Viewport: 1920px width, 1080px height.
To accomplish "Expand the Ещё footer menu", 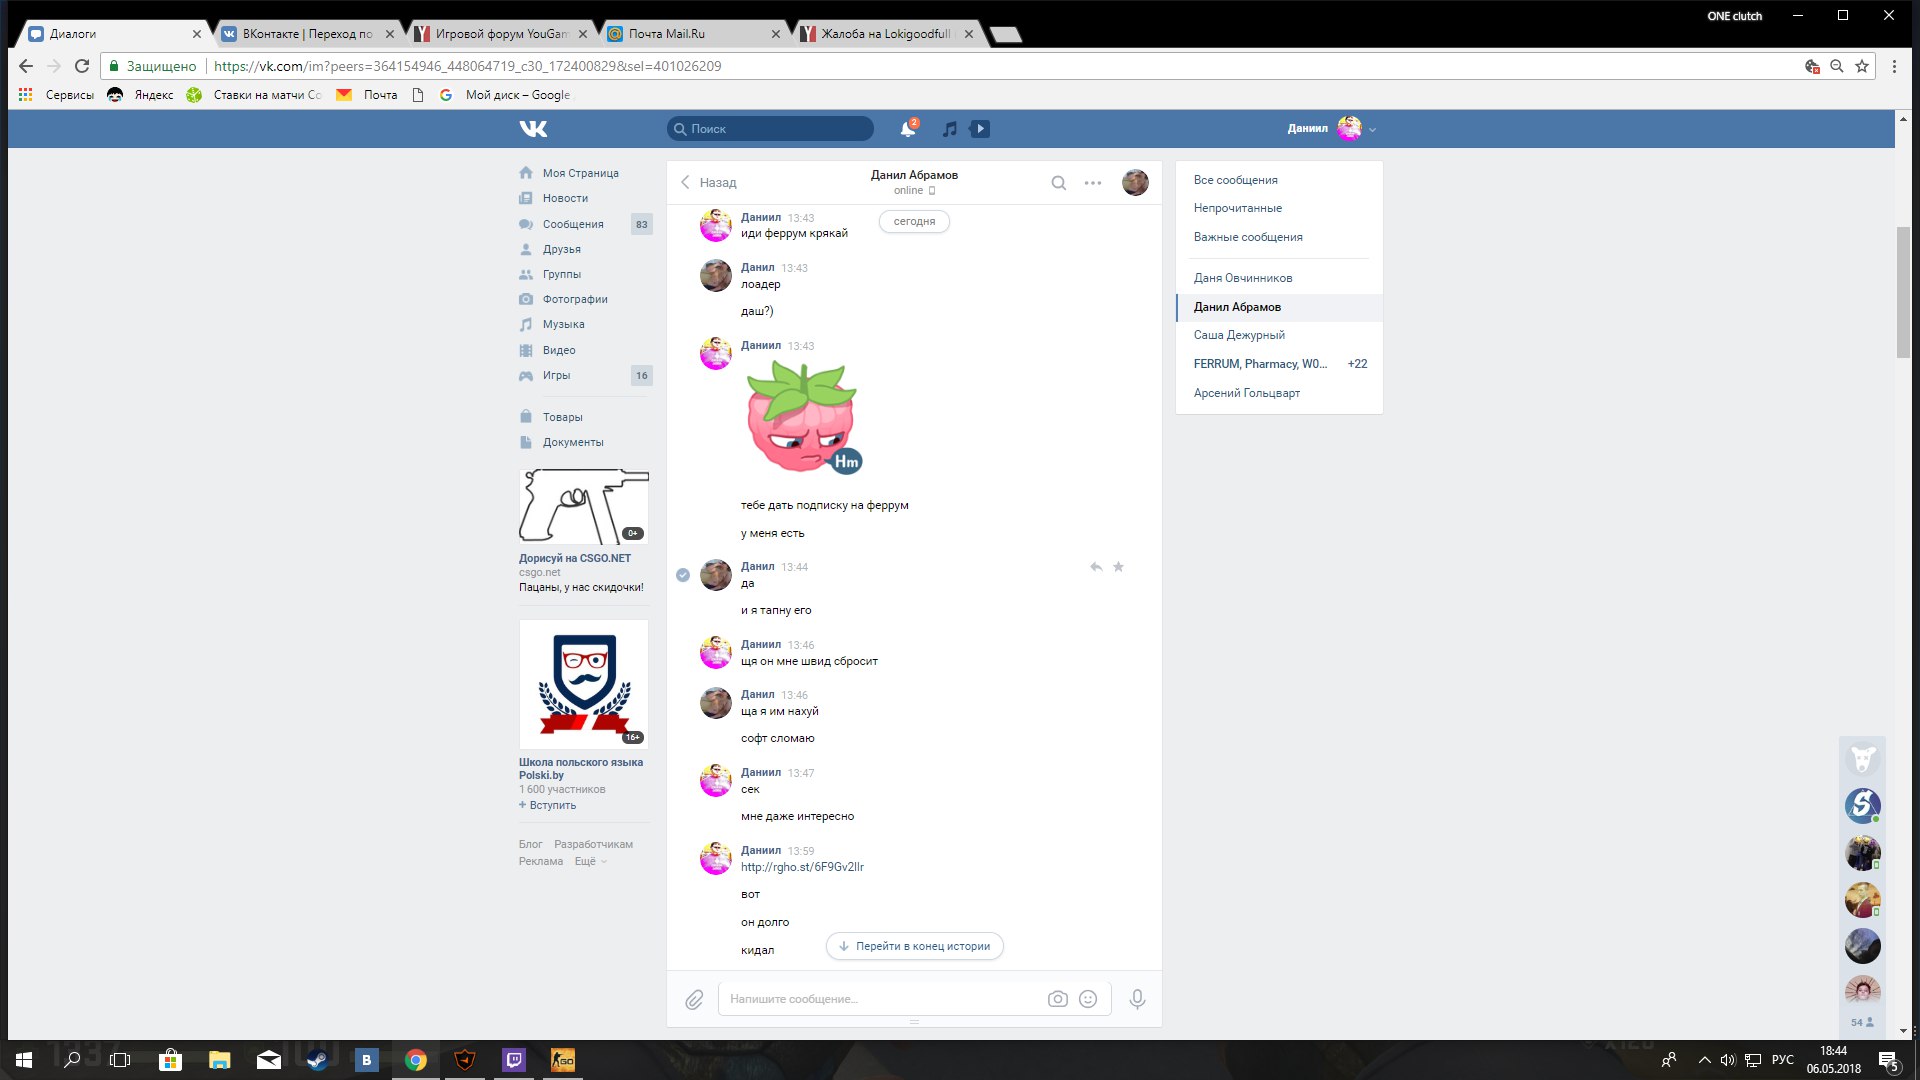I will [x=590, y=861].
